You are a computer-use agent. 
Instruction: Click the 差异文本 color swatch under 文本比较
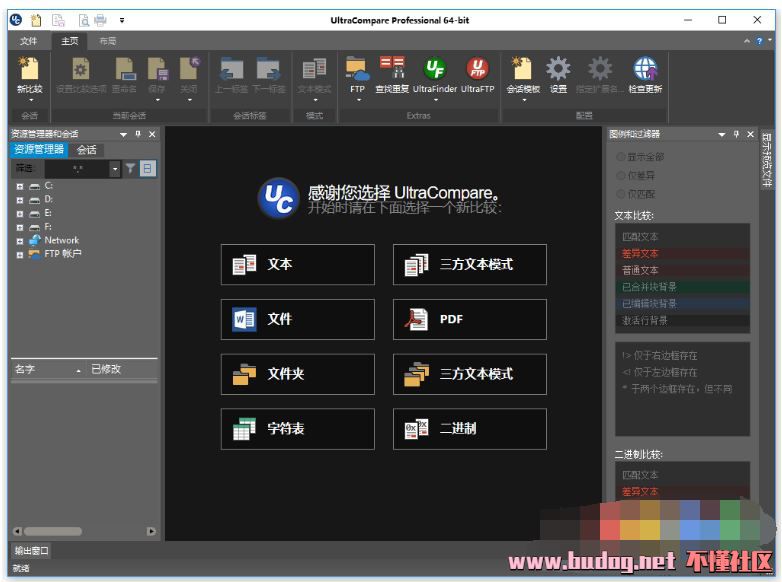[x=682, y=254]
